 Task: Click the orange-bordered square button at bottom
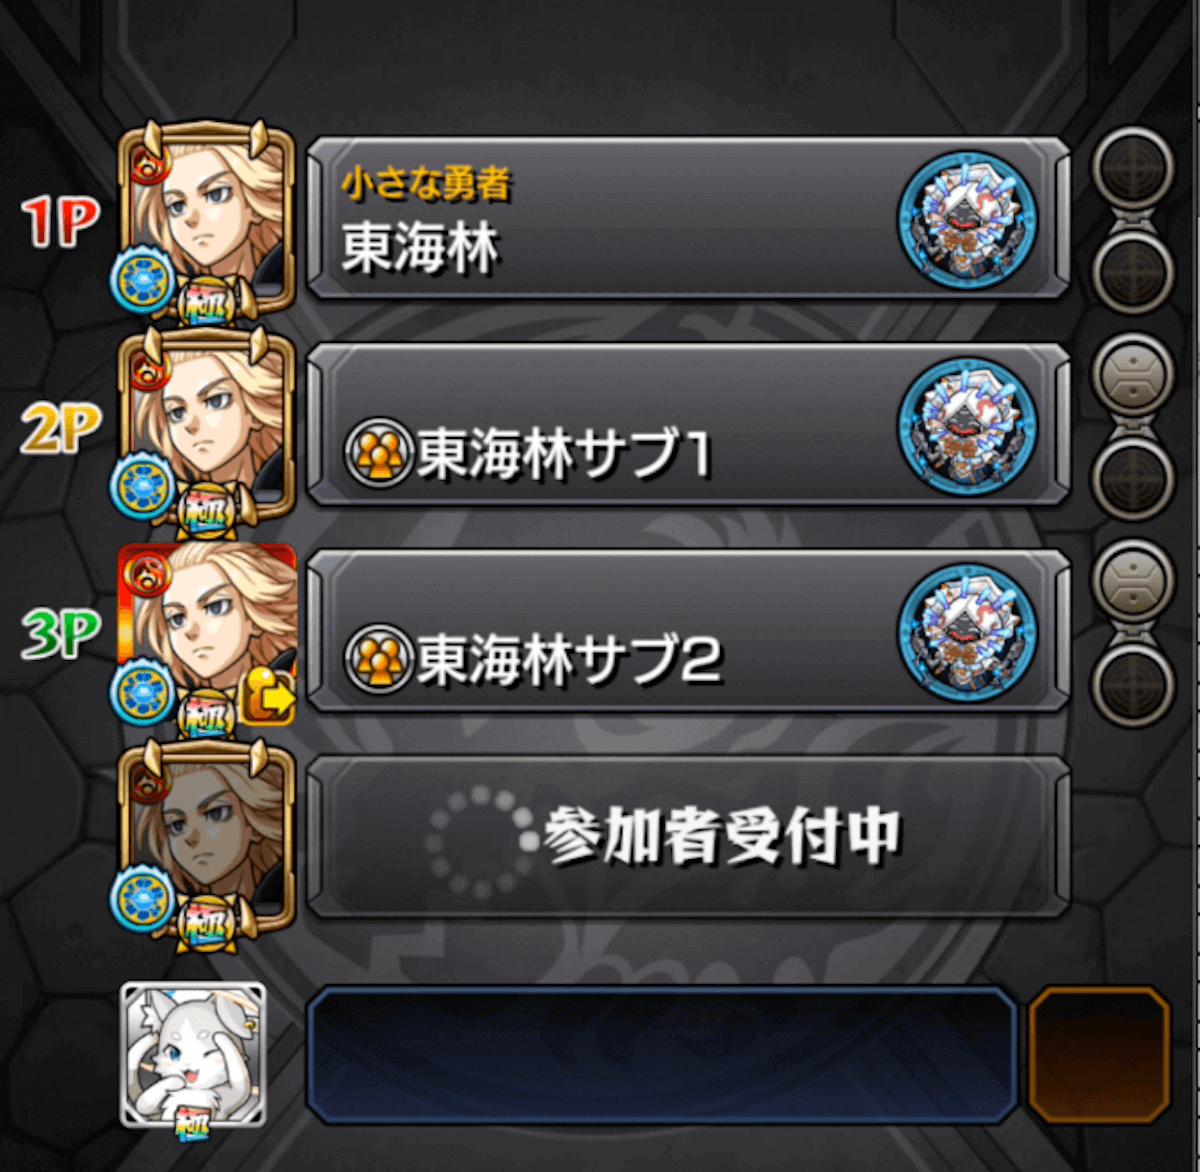(1099, 1055)
